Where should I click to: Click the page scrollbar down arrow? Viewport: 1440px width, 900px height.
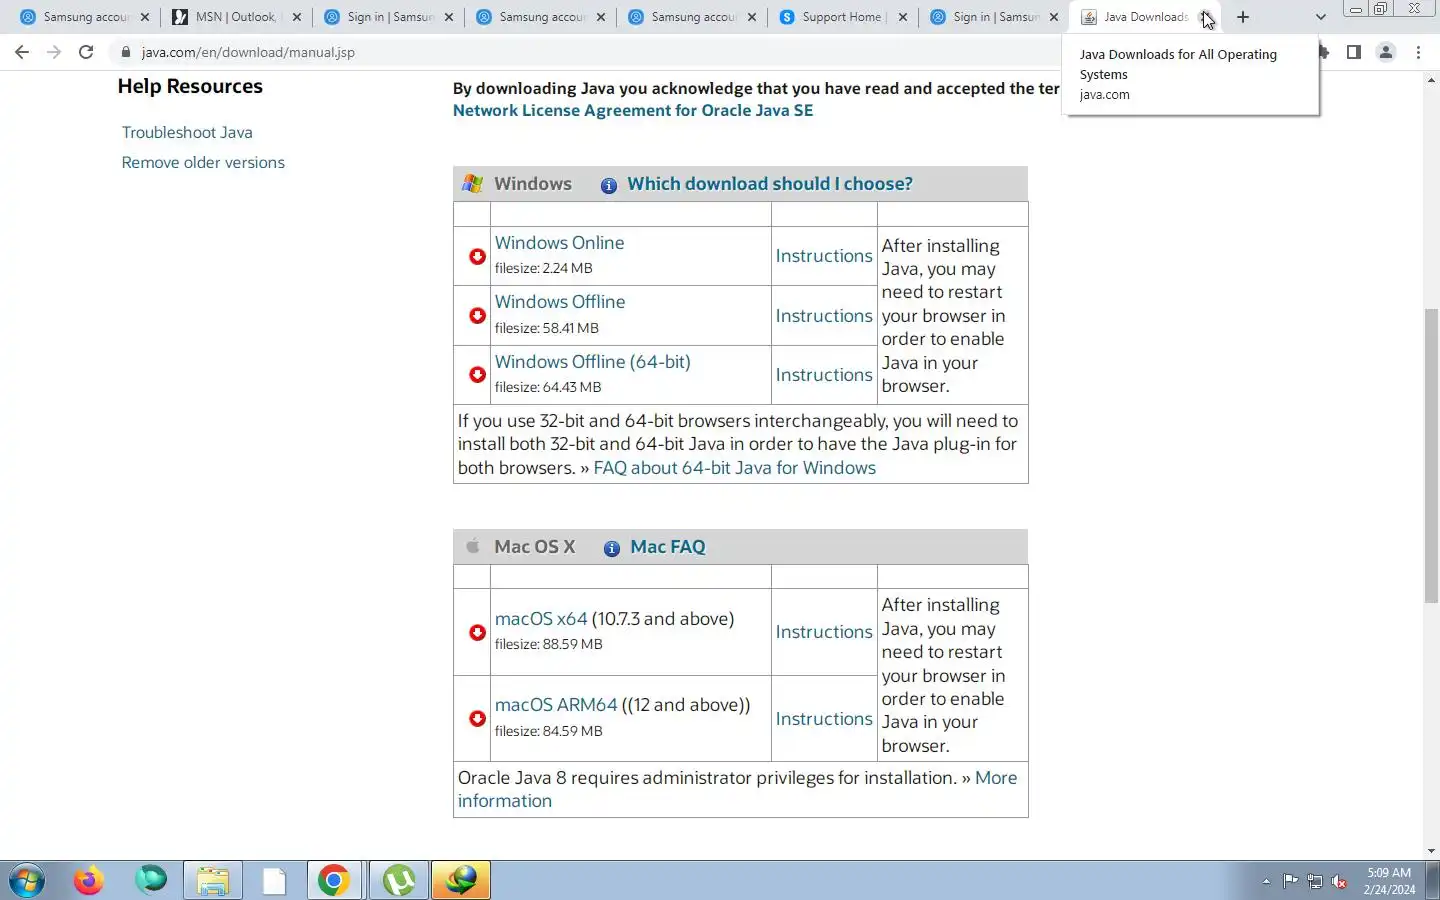[x=1431, y=851]
